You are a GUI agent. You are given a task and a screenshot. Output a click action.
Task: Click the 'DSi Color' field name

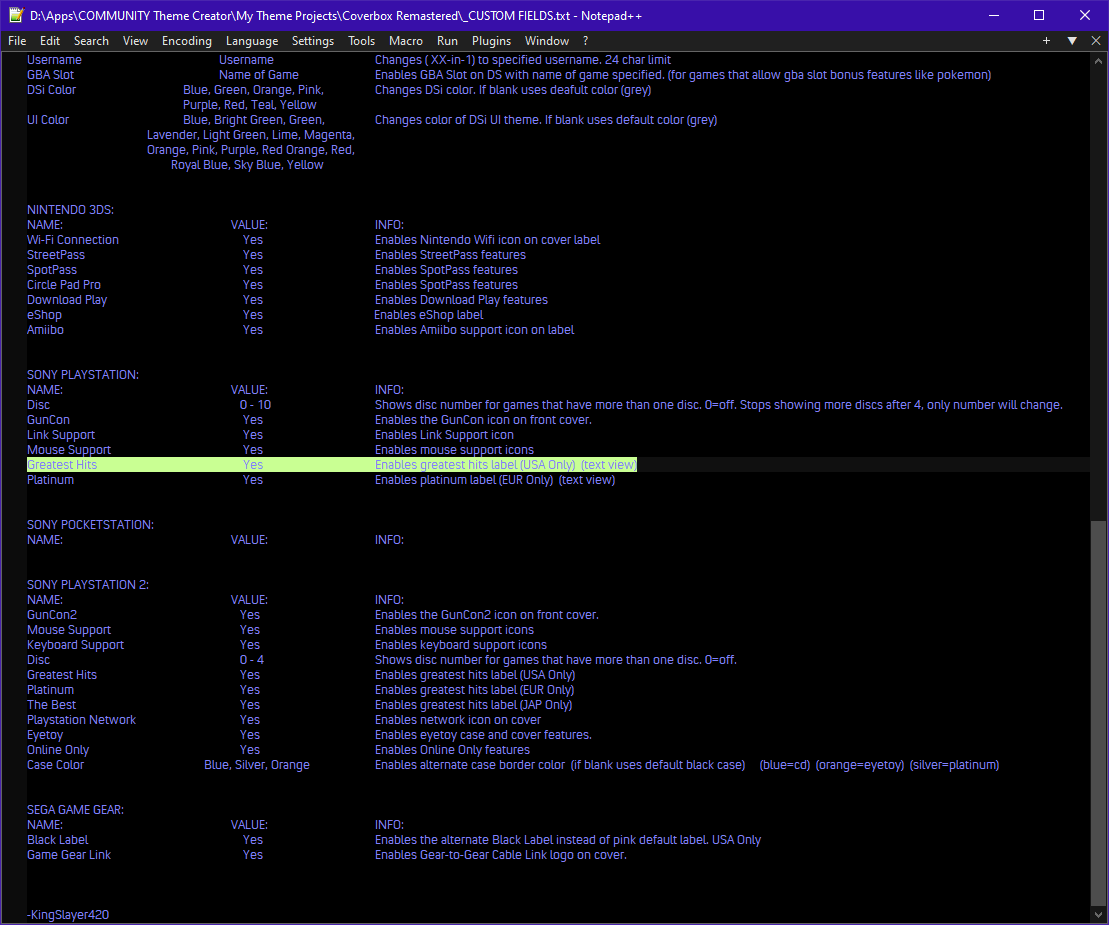click(x=51, y=90)
